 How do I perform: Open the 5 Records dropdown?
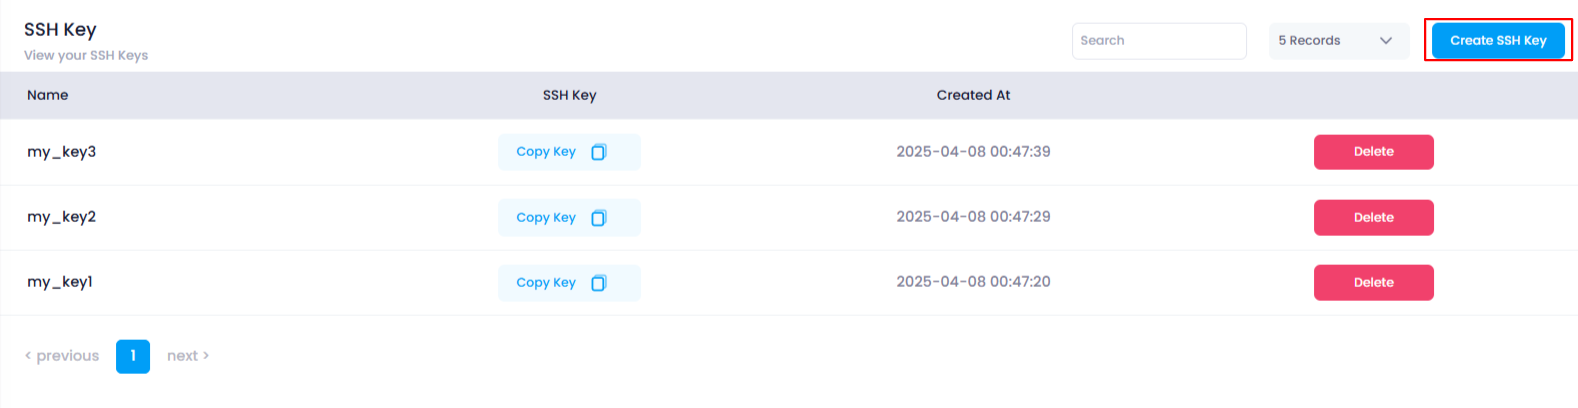pos(1338,41)
